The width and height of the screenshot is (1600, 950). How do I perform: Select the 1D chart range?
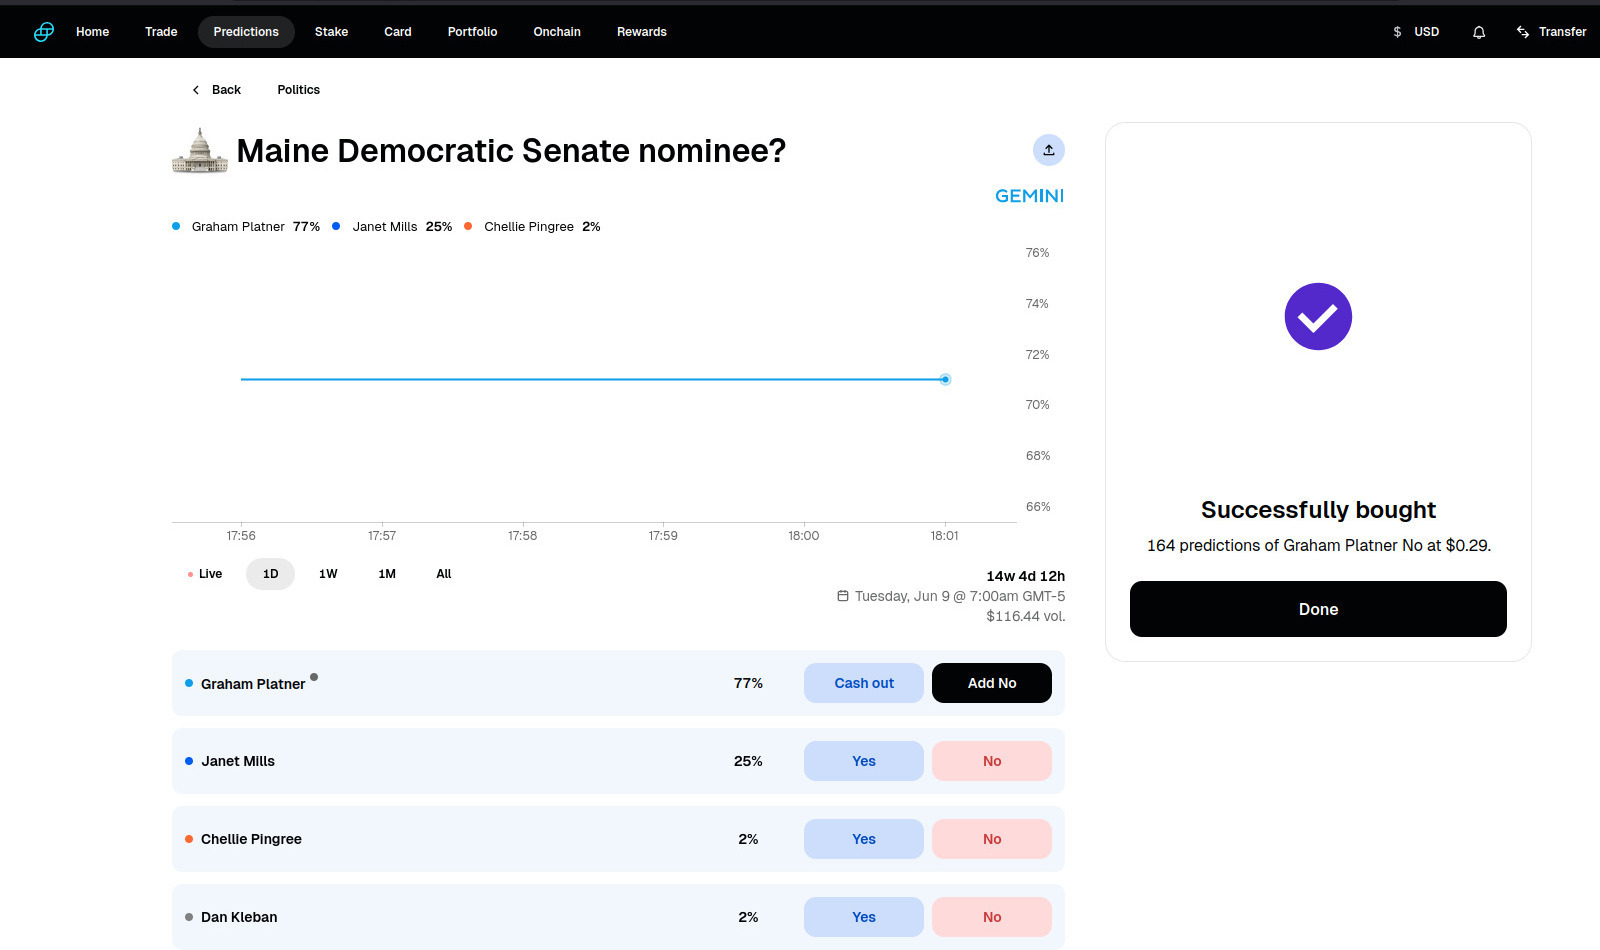271,574
